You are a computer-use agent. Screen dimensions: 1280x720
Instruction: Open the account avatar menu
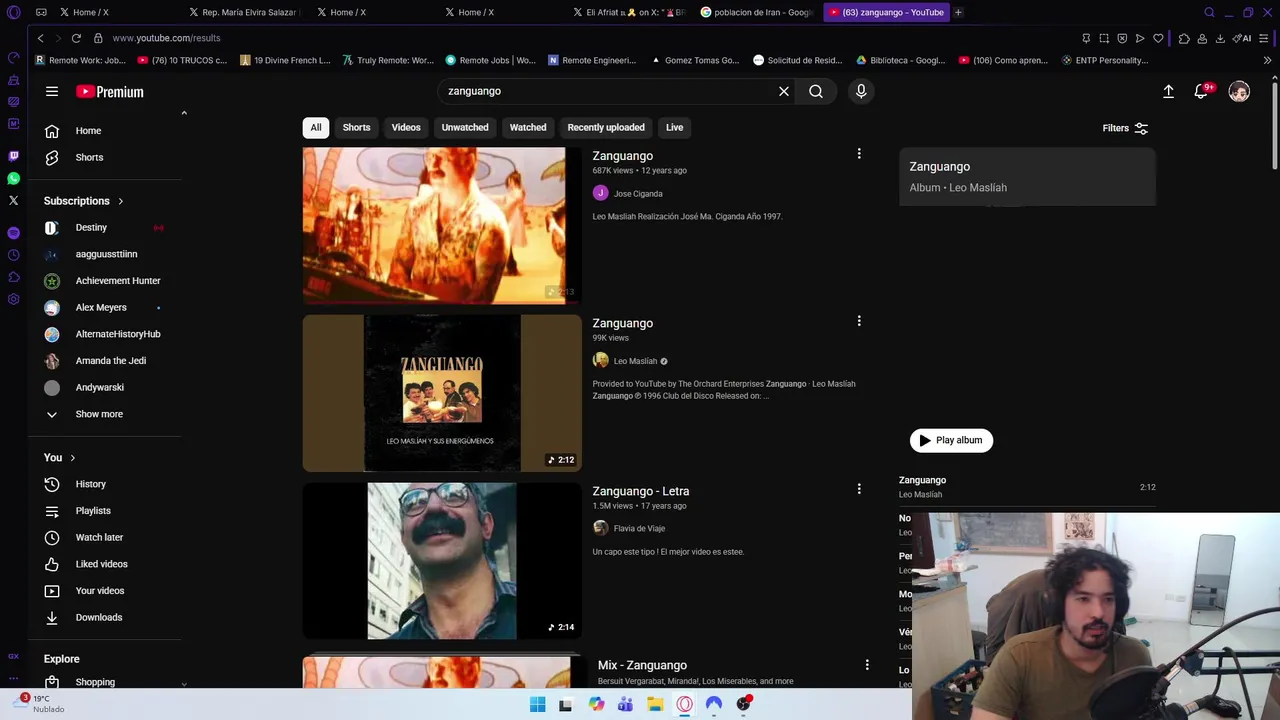1239,91
